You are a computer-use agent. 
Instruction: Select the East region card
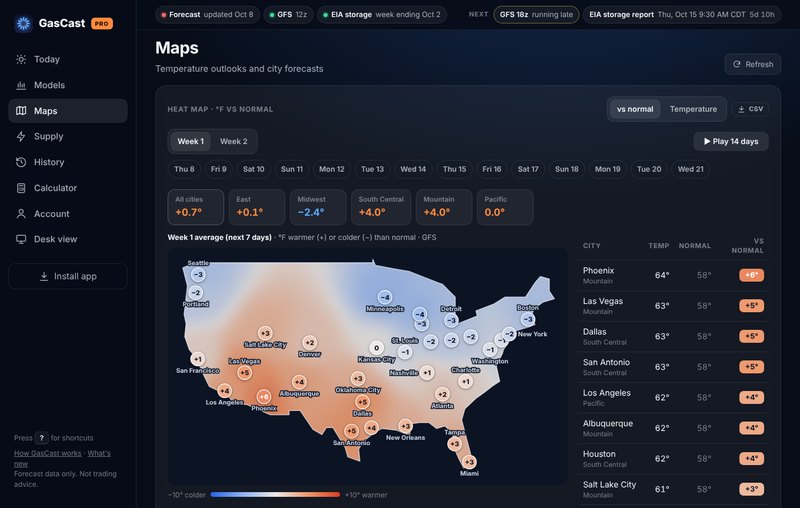click(257, 207)
